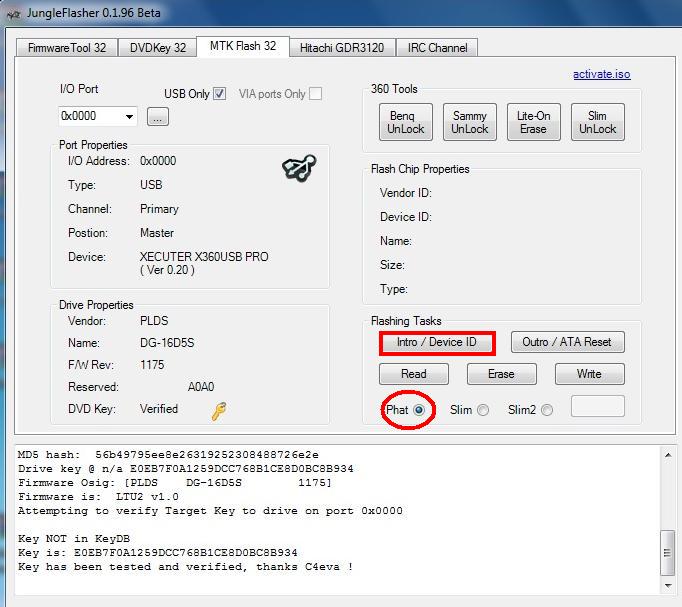This screenshot has height=607, width=682.
Task: Click the 'Attempting to verify Target Key' line
Action: 210,511
